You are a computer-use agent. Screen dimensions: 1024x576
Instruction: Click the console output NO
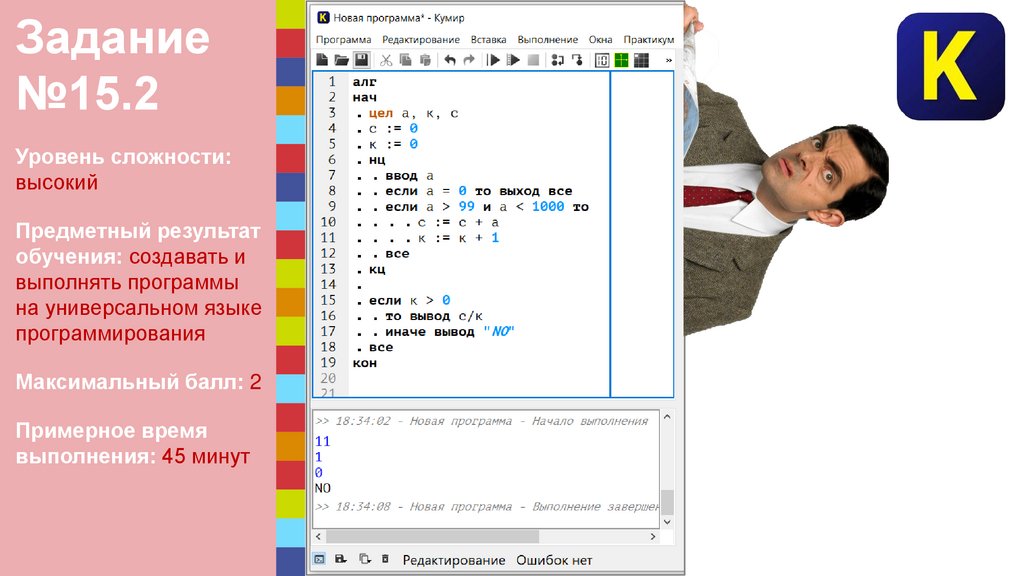[x=323, y=488]
